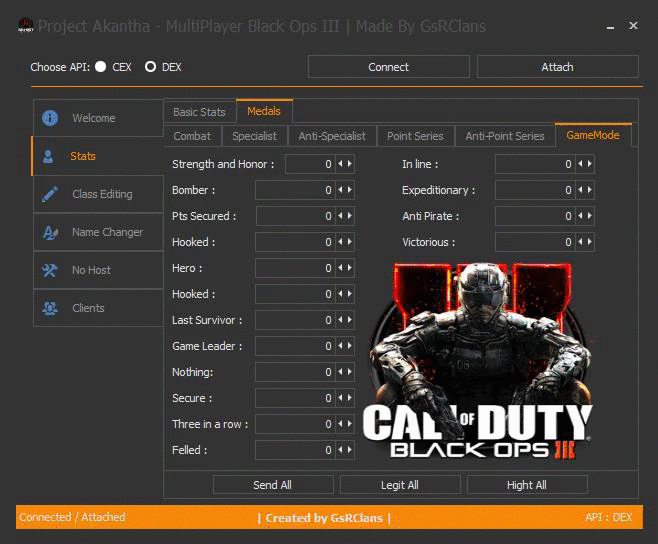Click the Class Editing pencil icon
Viewport: 658px width, 544px height.
tap(50, 194)
